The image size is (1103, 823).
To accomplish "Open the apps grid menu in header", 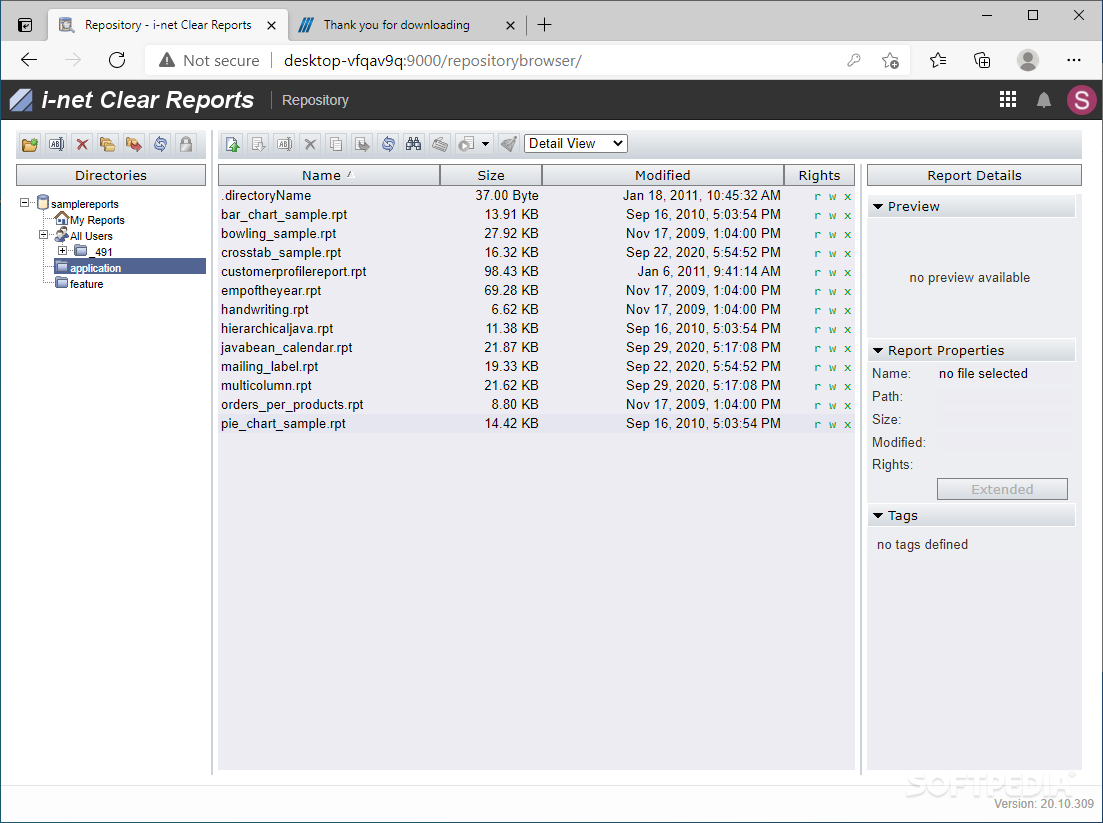I will click(1007, 100).
